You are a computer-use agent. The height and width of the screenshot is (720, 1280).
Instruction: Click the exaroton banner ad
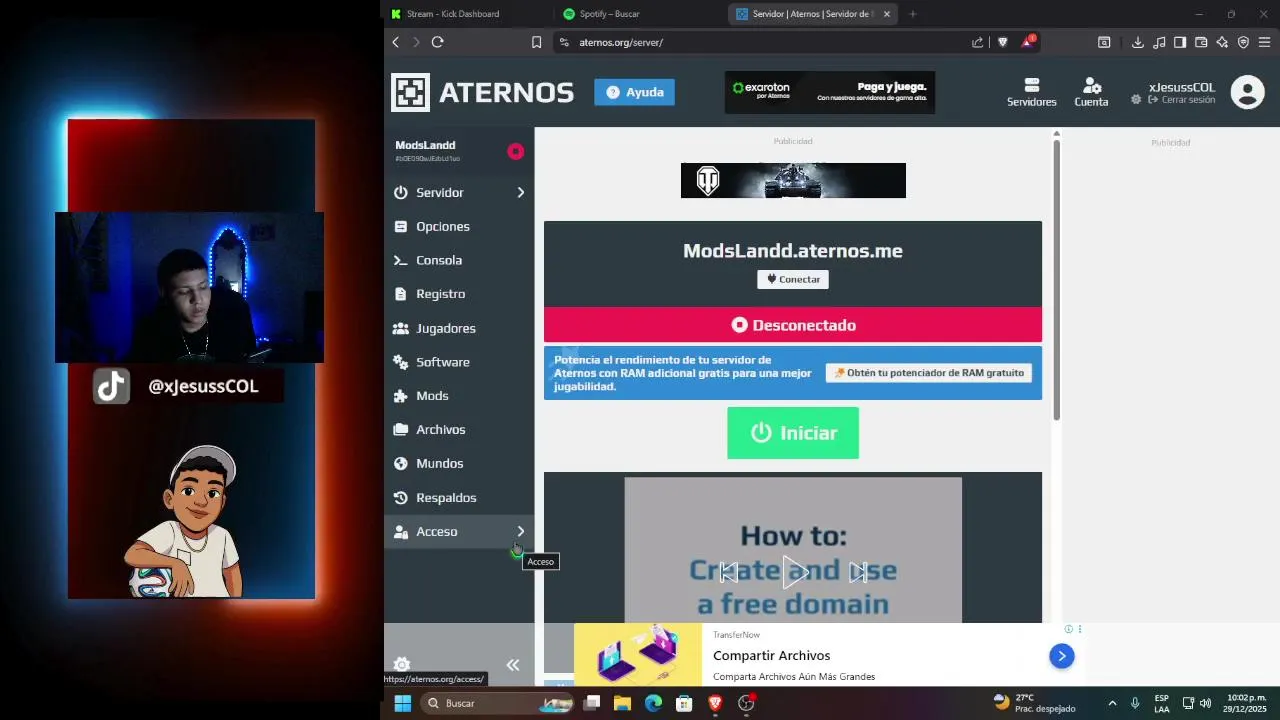[x=830, y=92]
